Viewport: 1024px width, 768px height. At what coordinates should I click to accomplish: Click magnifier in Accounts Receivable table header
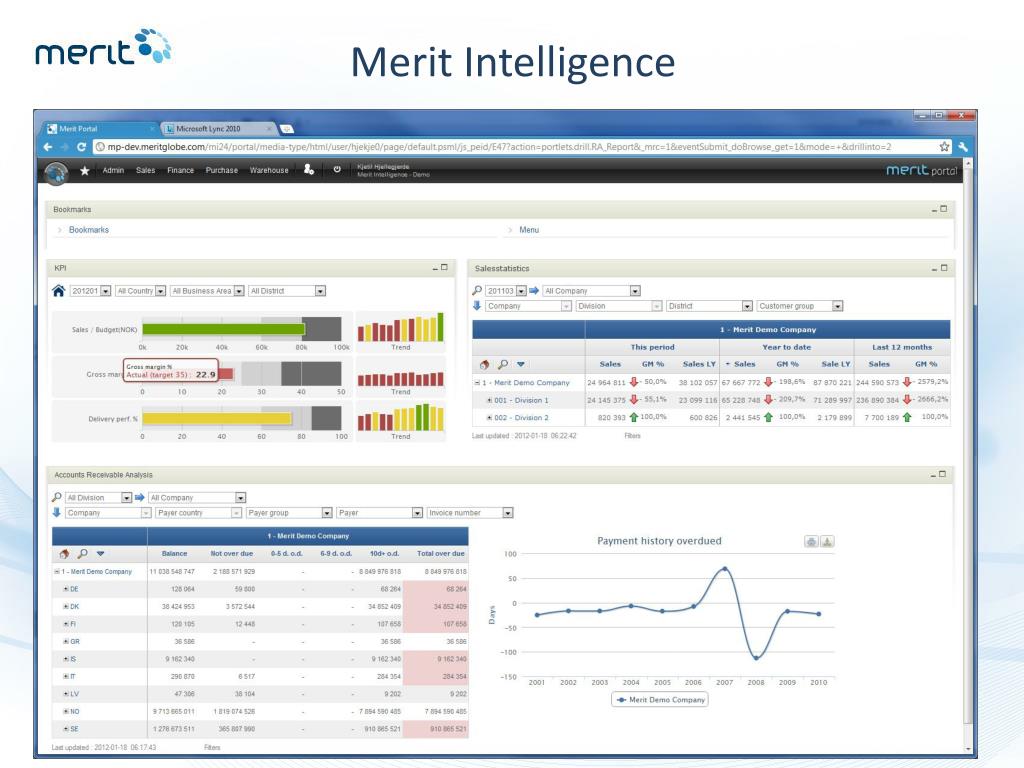pos(82,554)
